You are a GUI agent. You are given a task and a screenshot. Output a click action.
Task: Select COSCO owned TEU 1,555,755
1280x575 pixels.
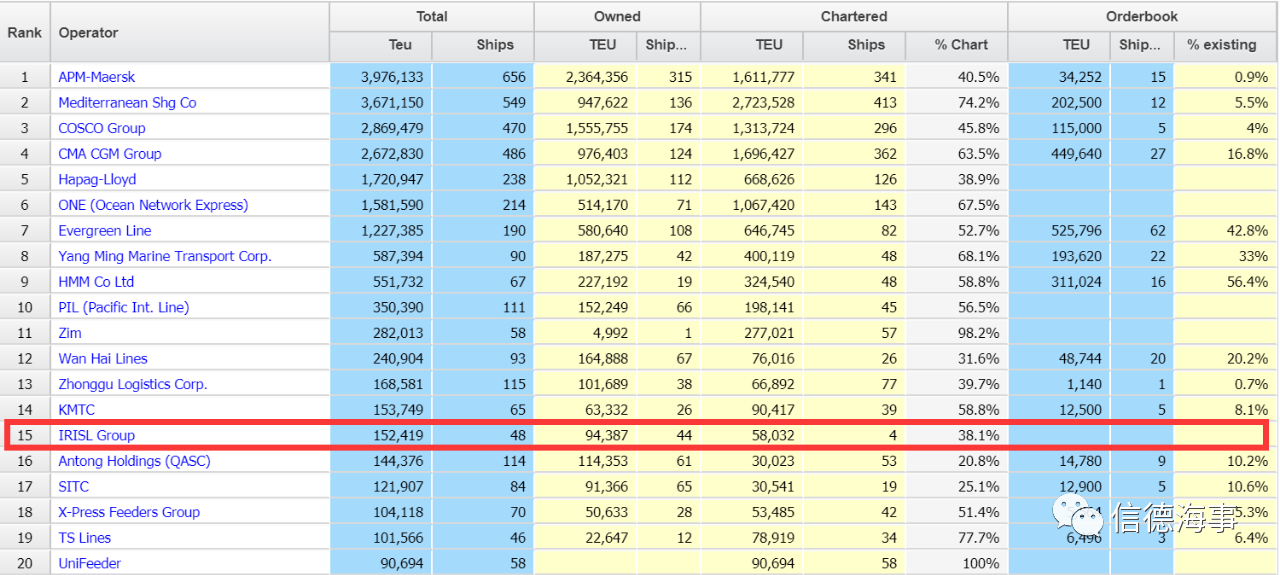[x=597, y=128]
